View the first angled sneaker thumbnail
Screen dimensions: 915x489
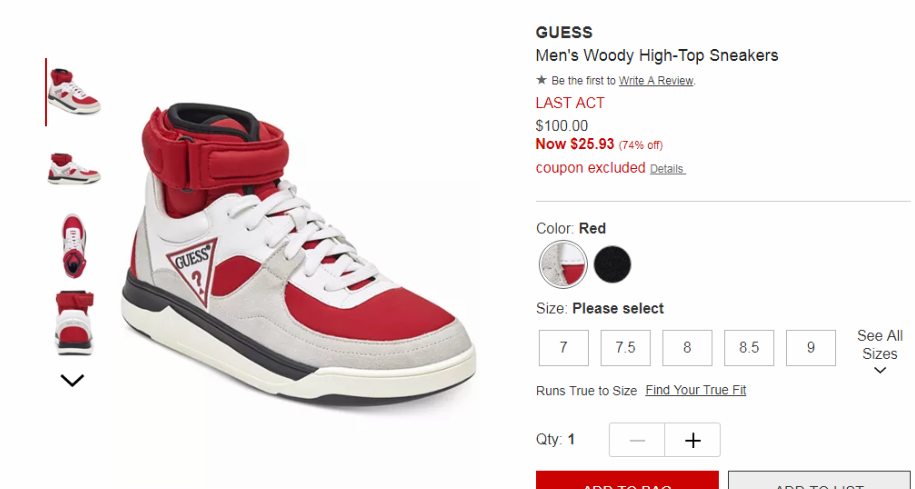pos(74,92)
